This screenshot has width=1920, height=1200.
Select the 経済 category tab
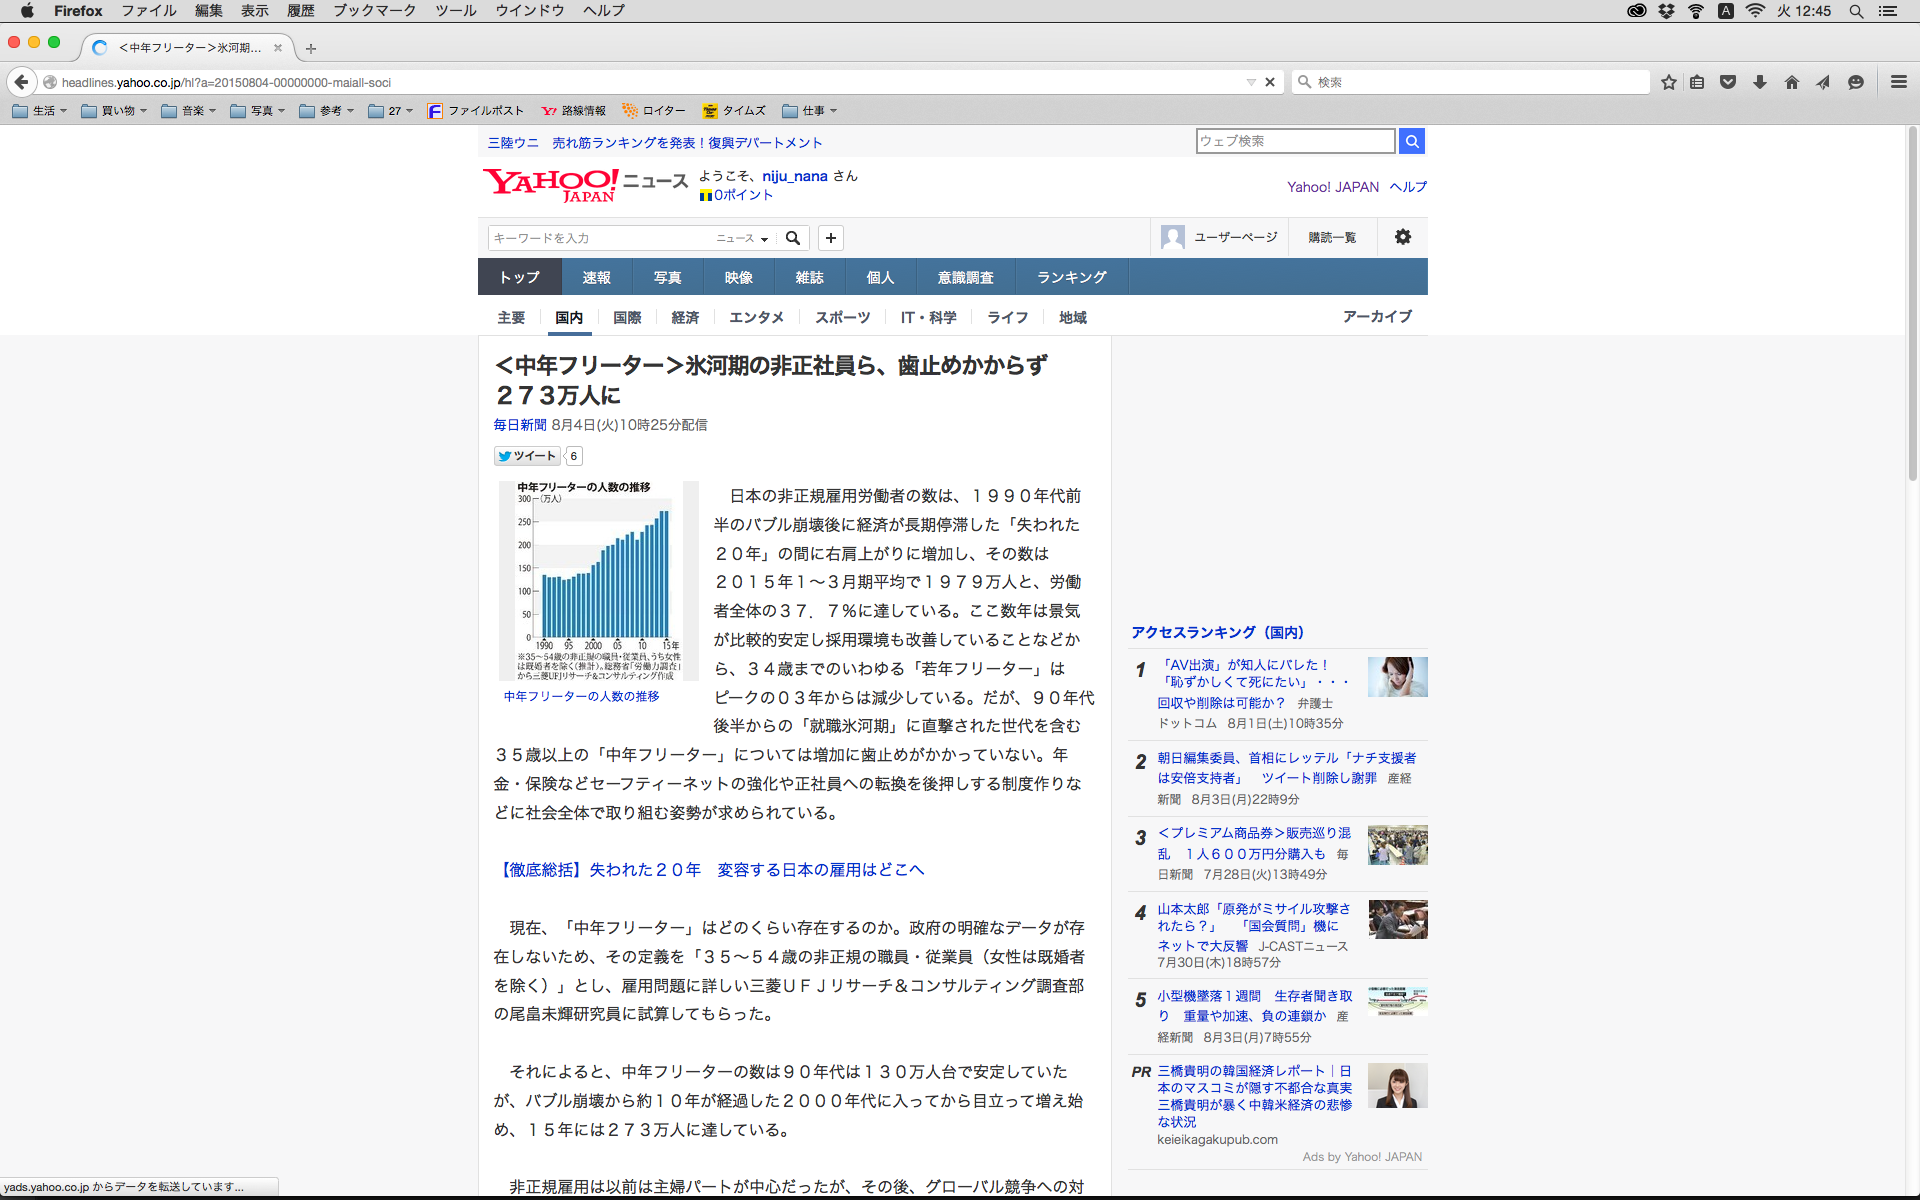[685, 317]
